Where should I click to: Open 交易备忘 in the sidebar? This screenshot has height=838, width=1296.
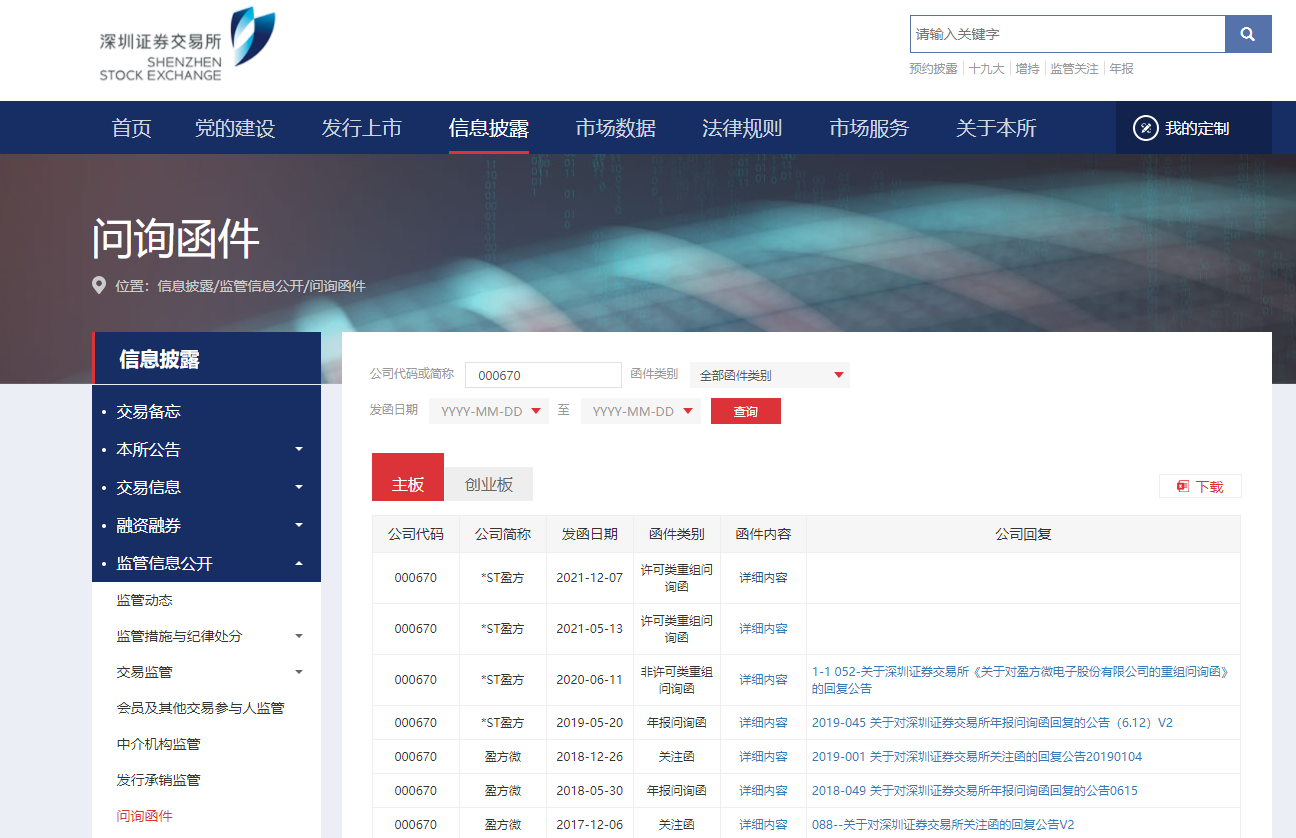[x=148, y=412]
